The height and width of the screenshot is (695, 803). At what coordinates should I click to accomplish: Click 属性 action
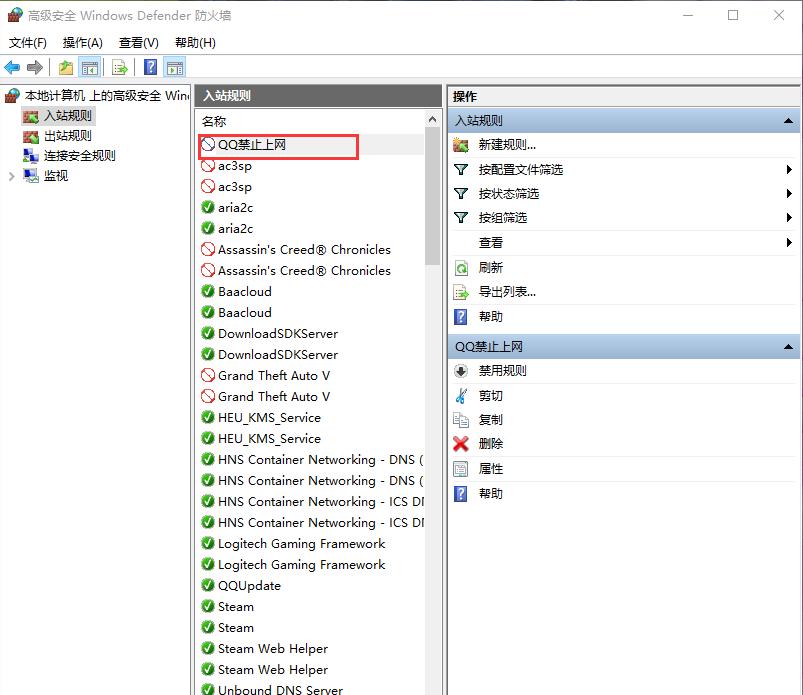tap(490, 469)
